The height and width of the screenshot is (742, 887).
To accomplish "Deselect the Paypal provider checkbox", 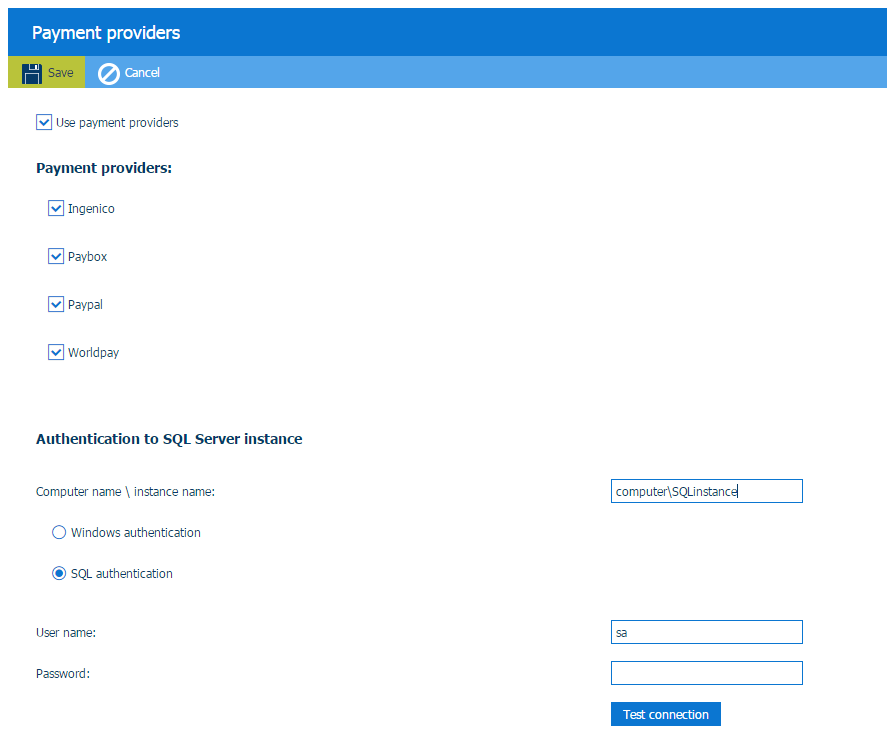I will [56, 305].
